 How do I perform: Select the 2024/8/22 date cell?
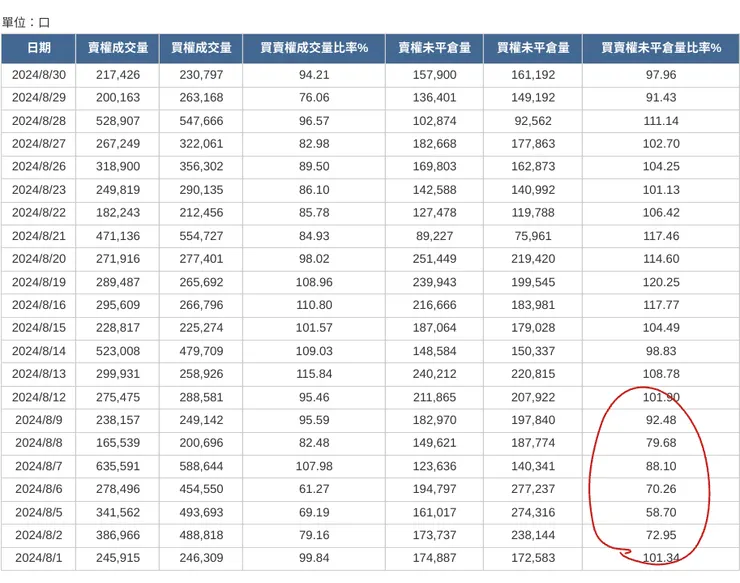coord(39,213)
